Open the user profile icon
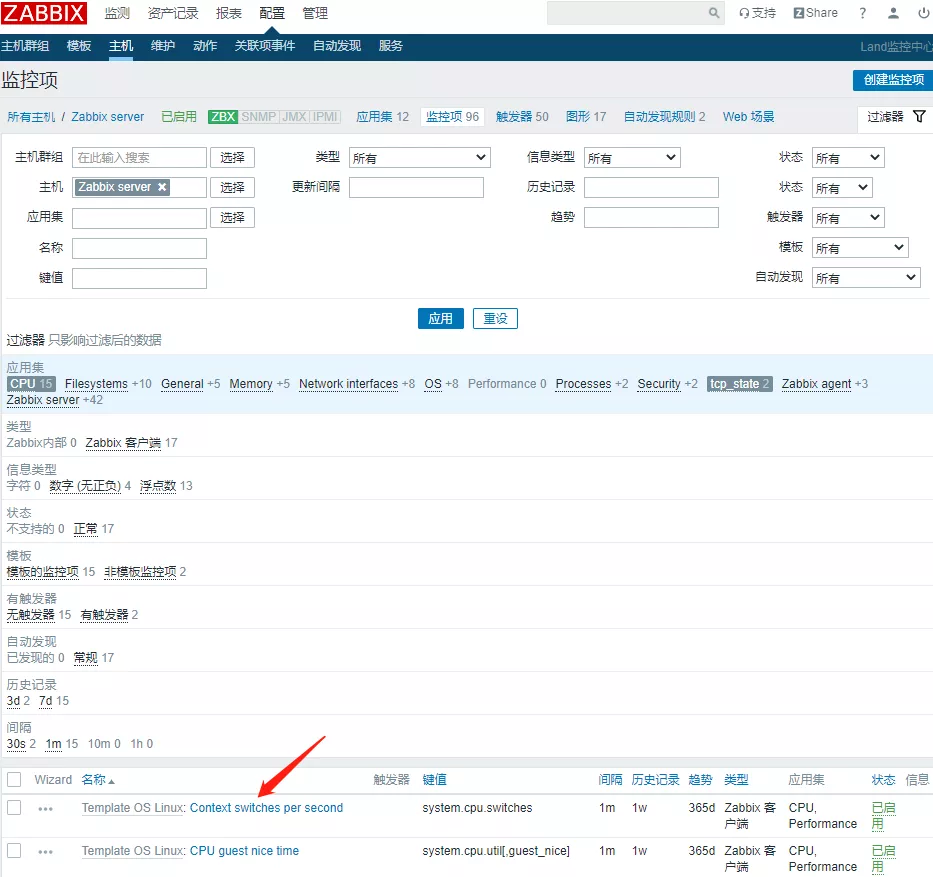 [x=893, y=13]
